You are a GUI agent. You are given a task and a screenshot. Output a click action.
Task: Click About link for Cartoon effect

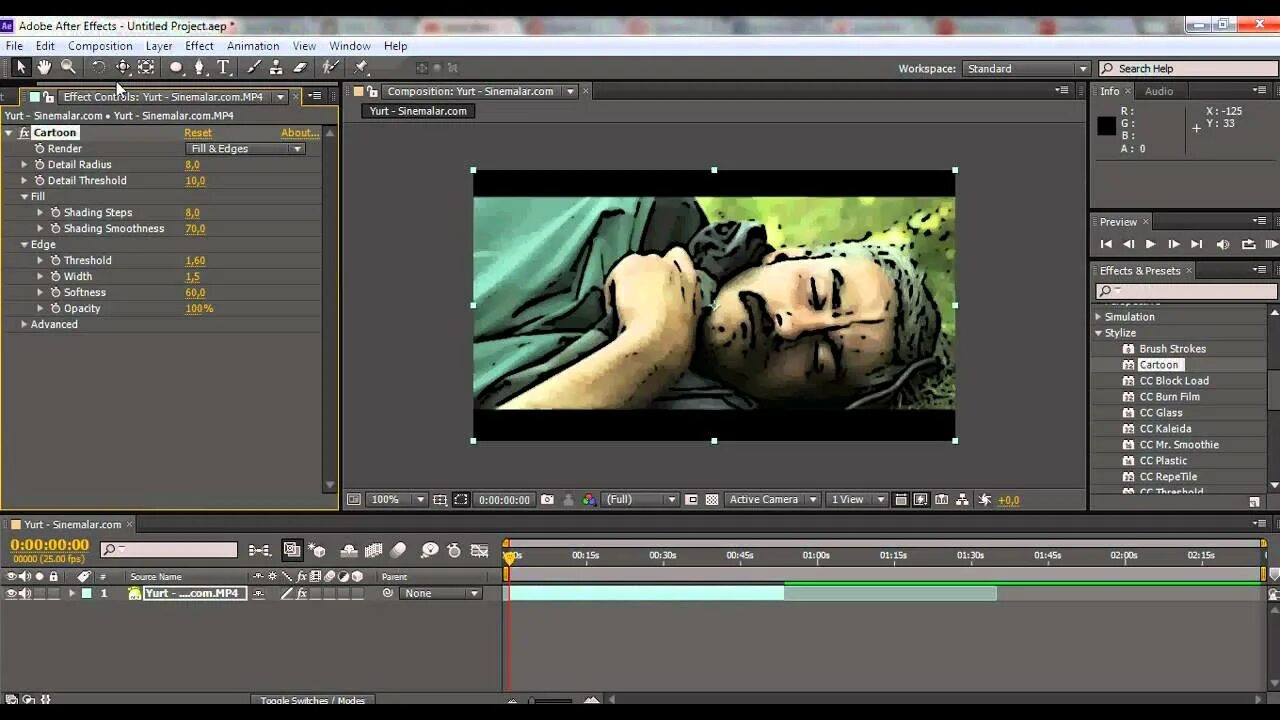(x=299, y=133)
